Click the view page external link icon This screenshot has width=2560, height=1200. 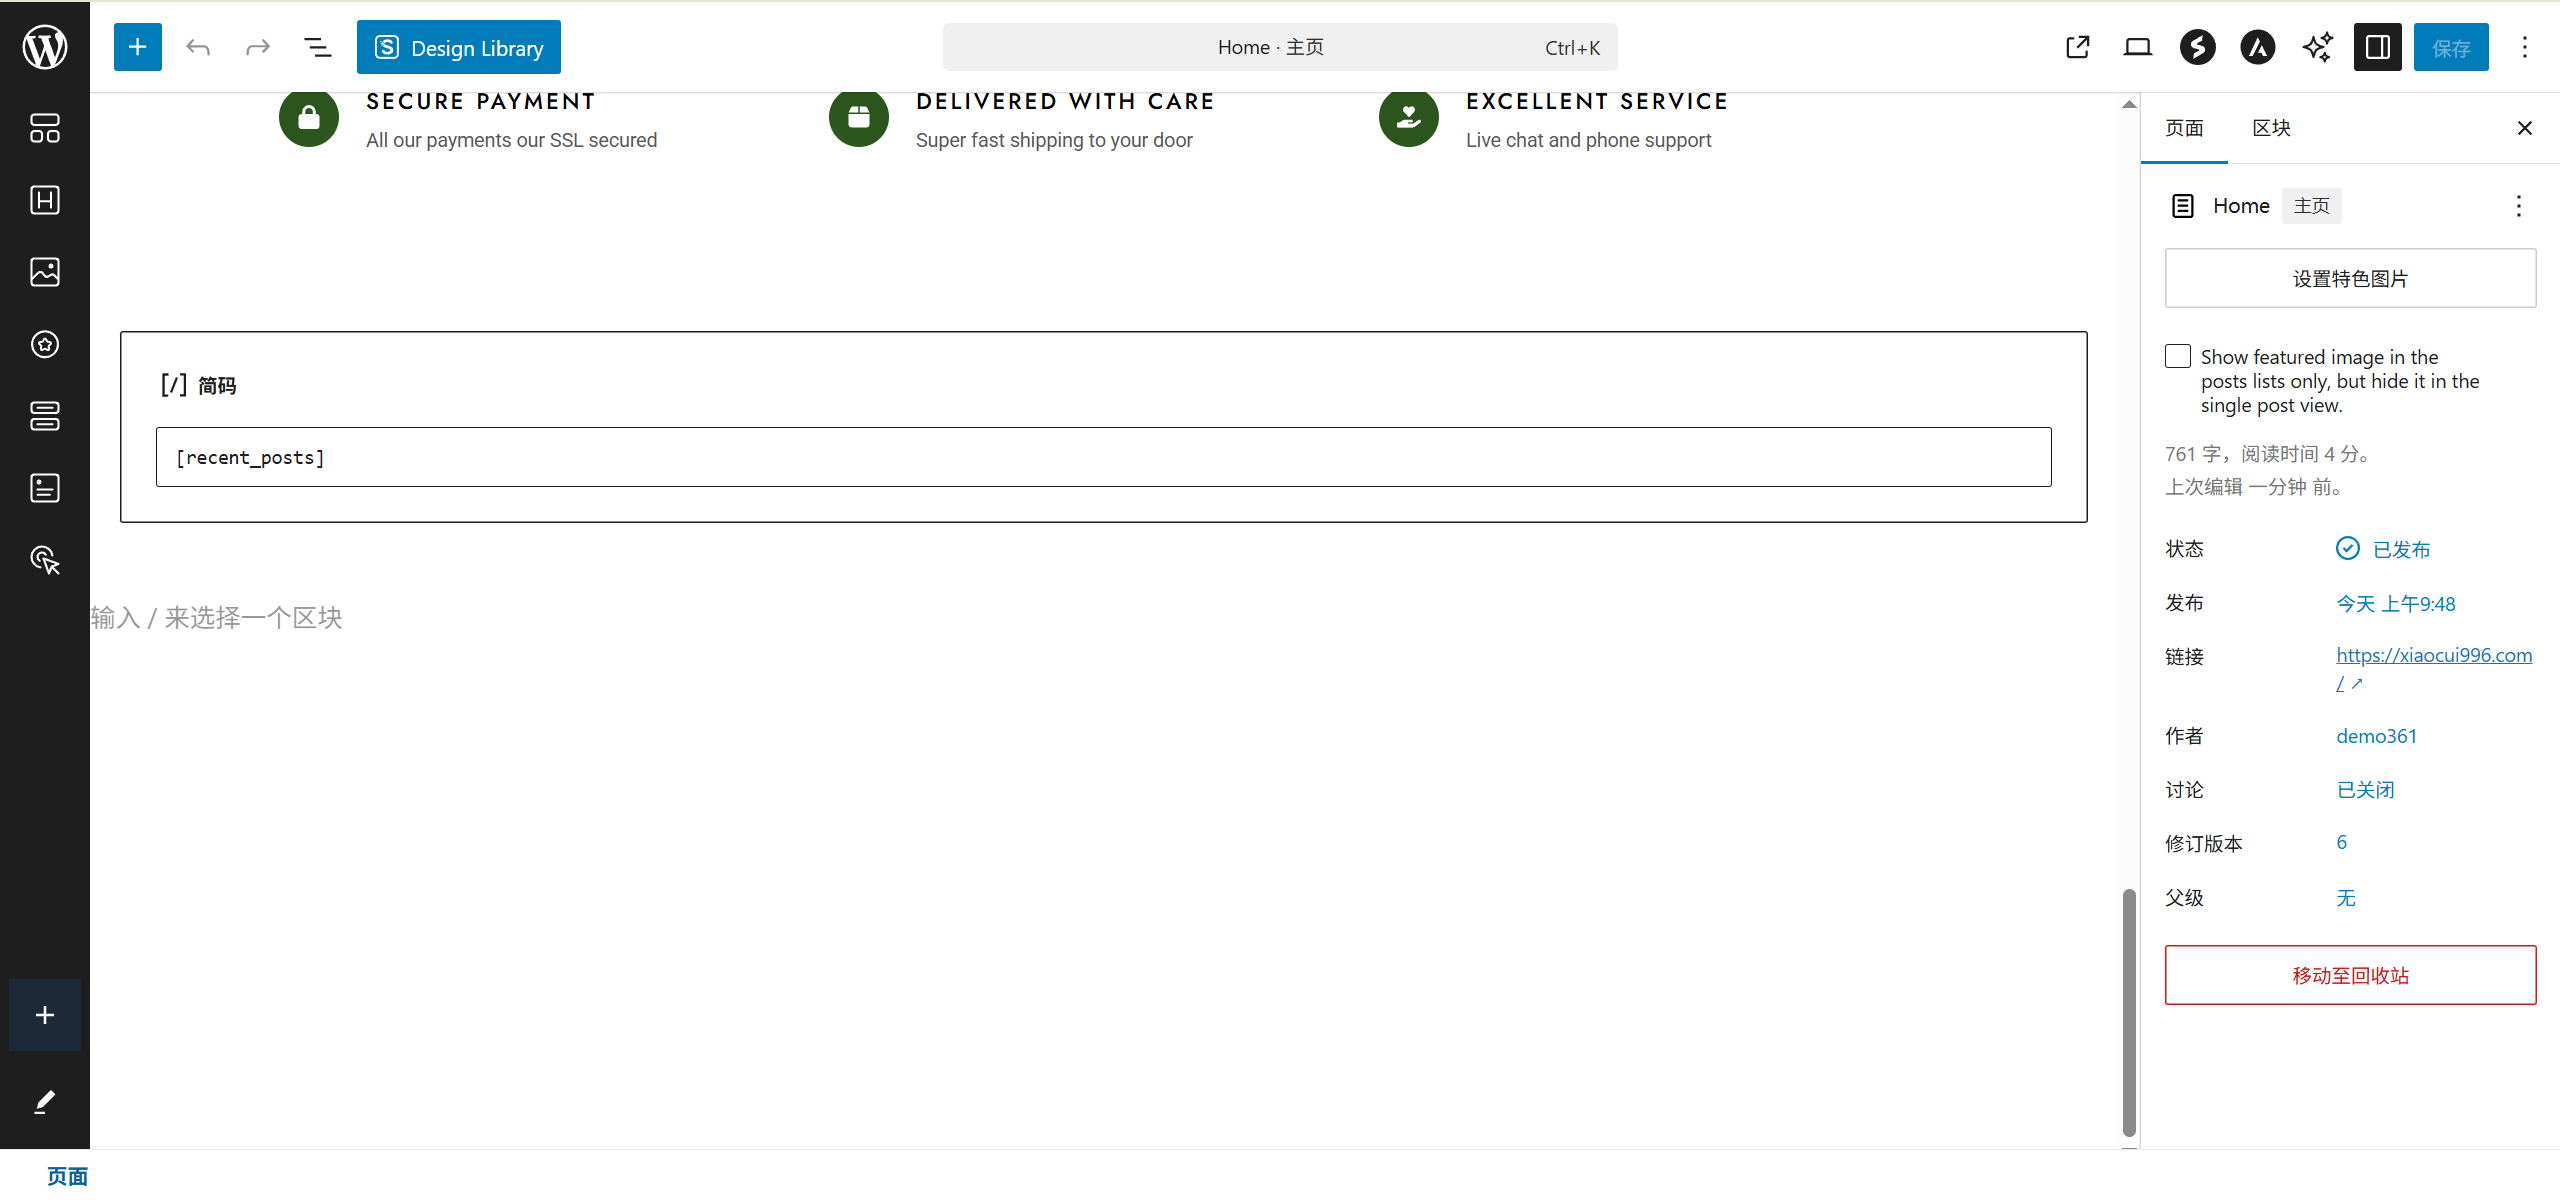[x=2077, y=47]
